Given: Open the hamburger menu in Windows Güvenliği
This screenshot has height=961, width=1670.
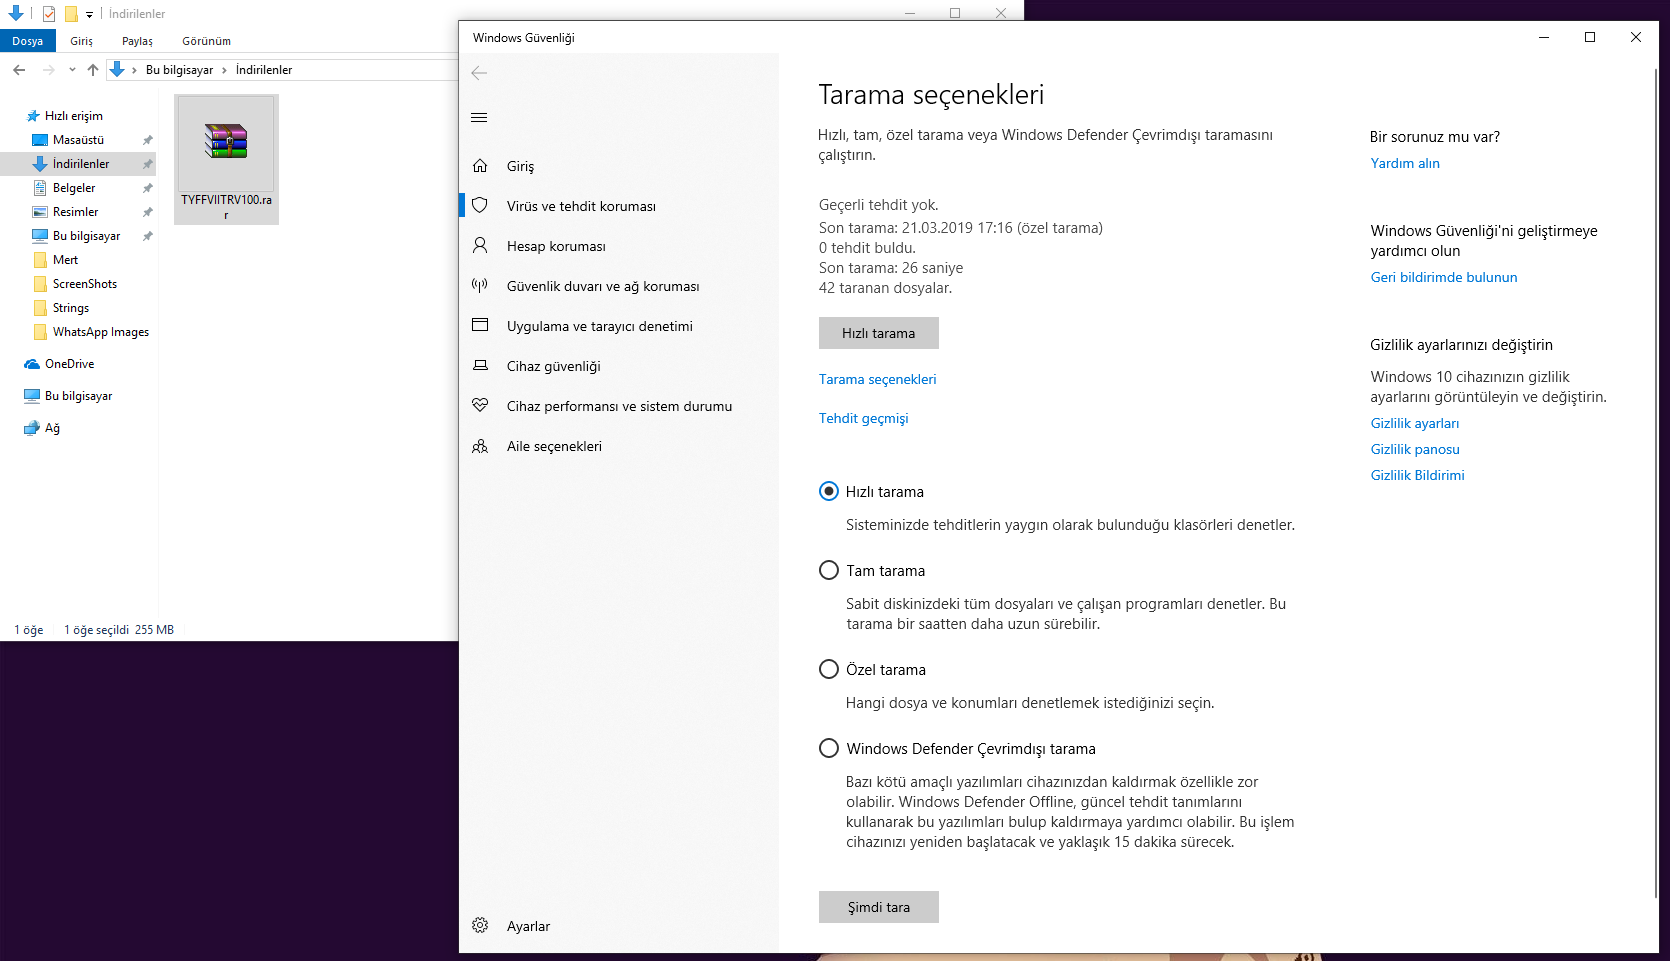Looking at the screenshot, I should [x=479, y=118].
